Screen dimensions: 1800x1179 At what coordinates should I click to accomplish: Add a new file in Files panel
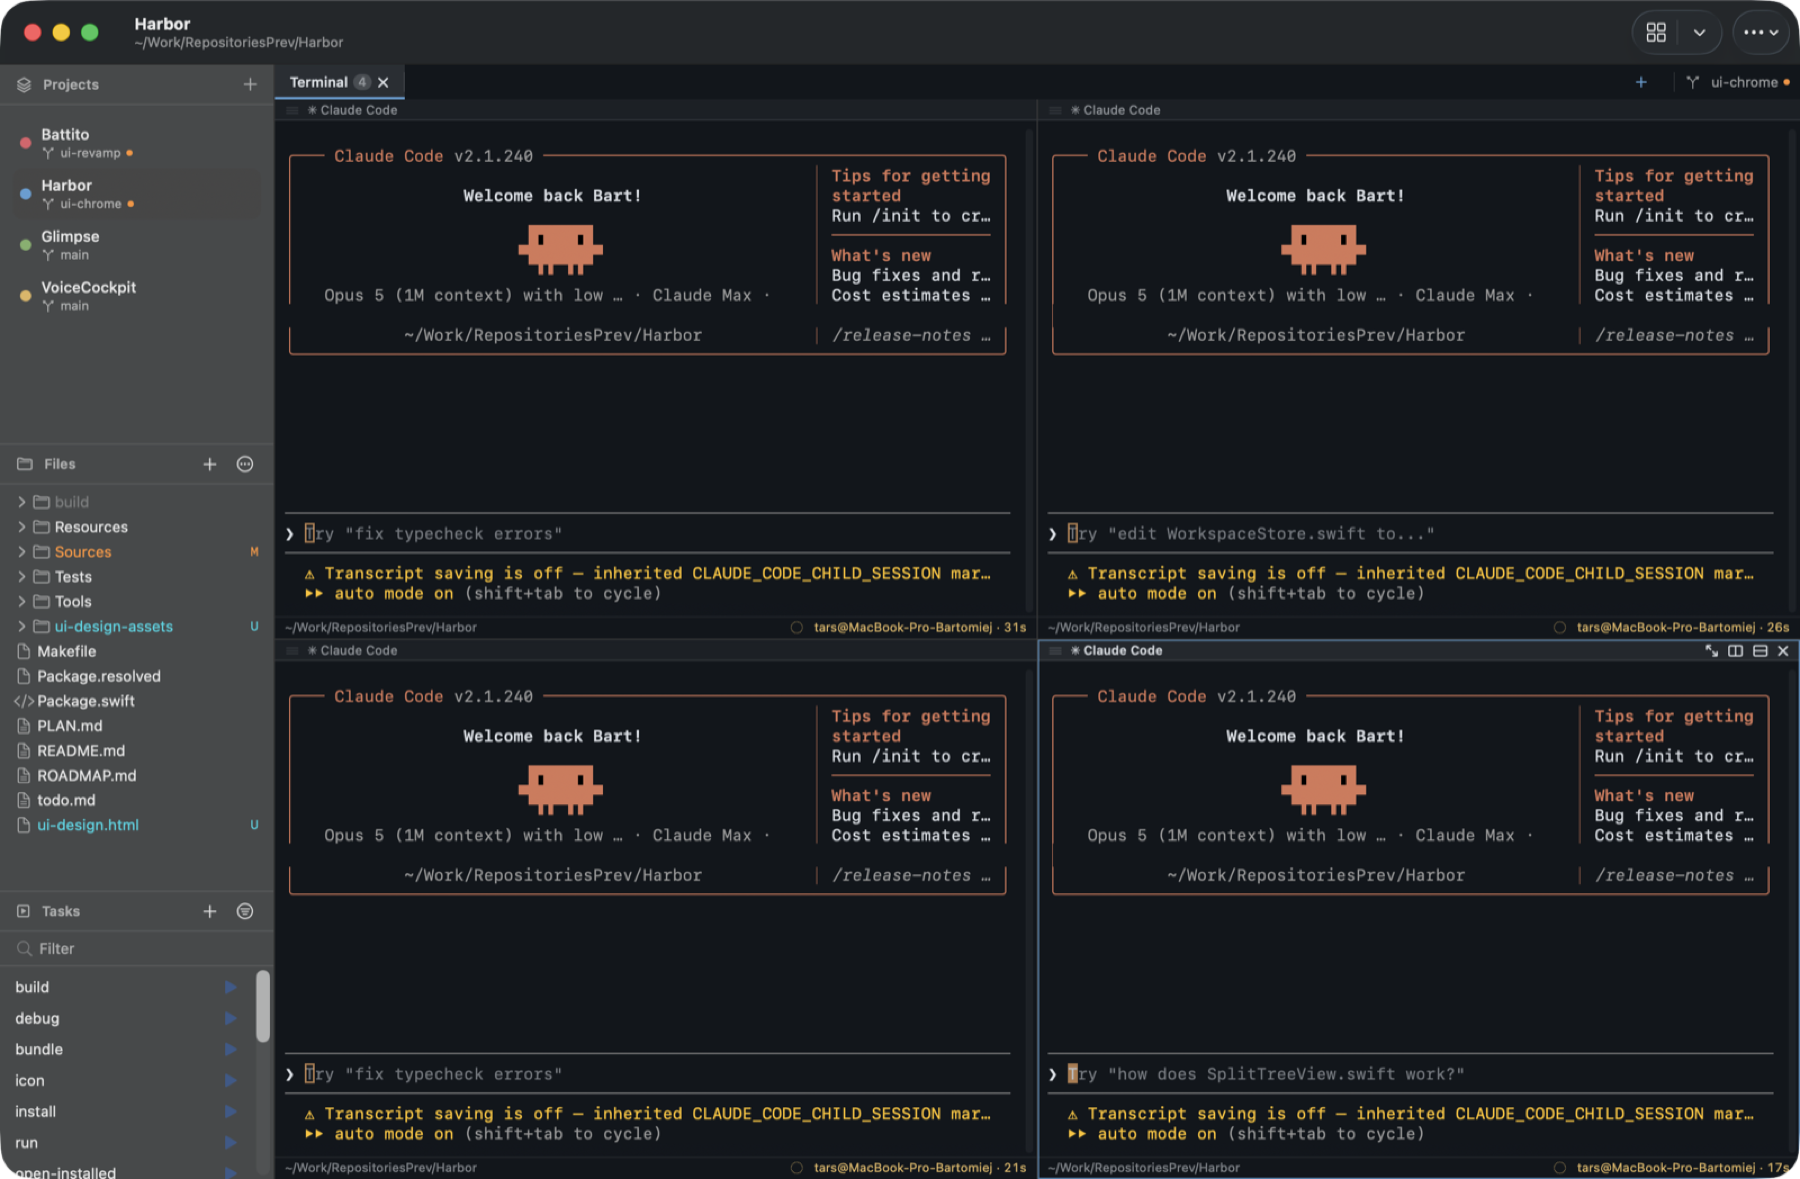click(210, 464)
